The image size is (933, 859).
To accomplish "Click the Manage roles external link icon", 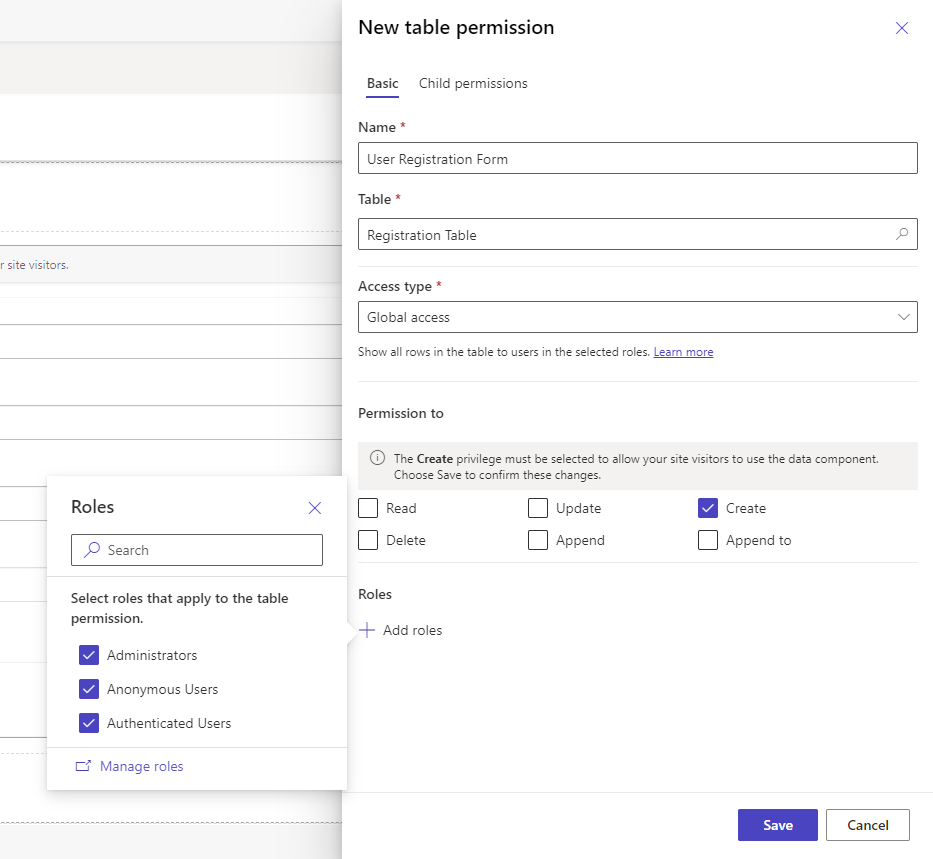I will click(84, 766).
